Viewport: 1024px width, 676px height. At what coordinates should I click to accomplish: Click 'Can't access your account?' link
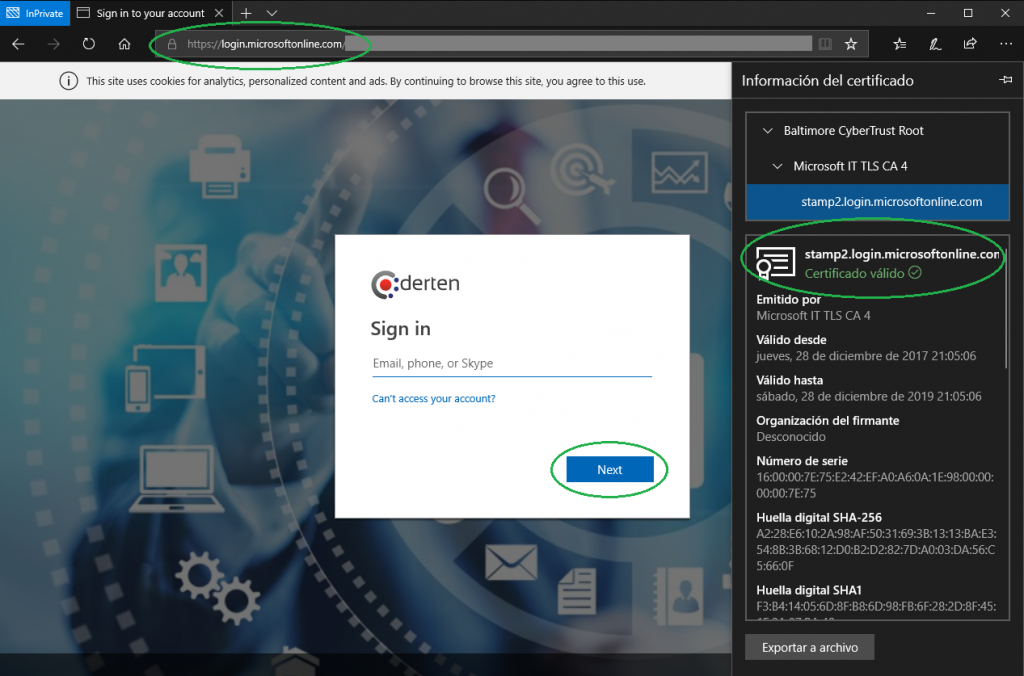[x=434, y=398]
